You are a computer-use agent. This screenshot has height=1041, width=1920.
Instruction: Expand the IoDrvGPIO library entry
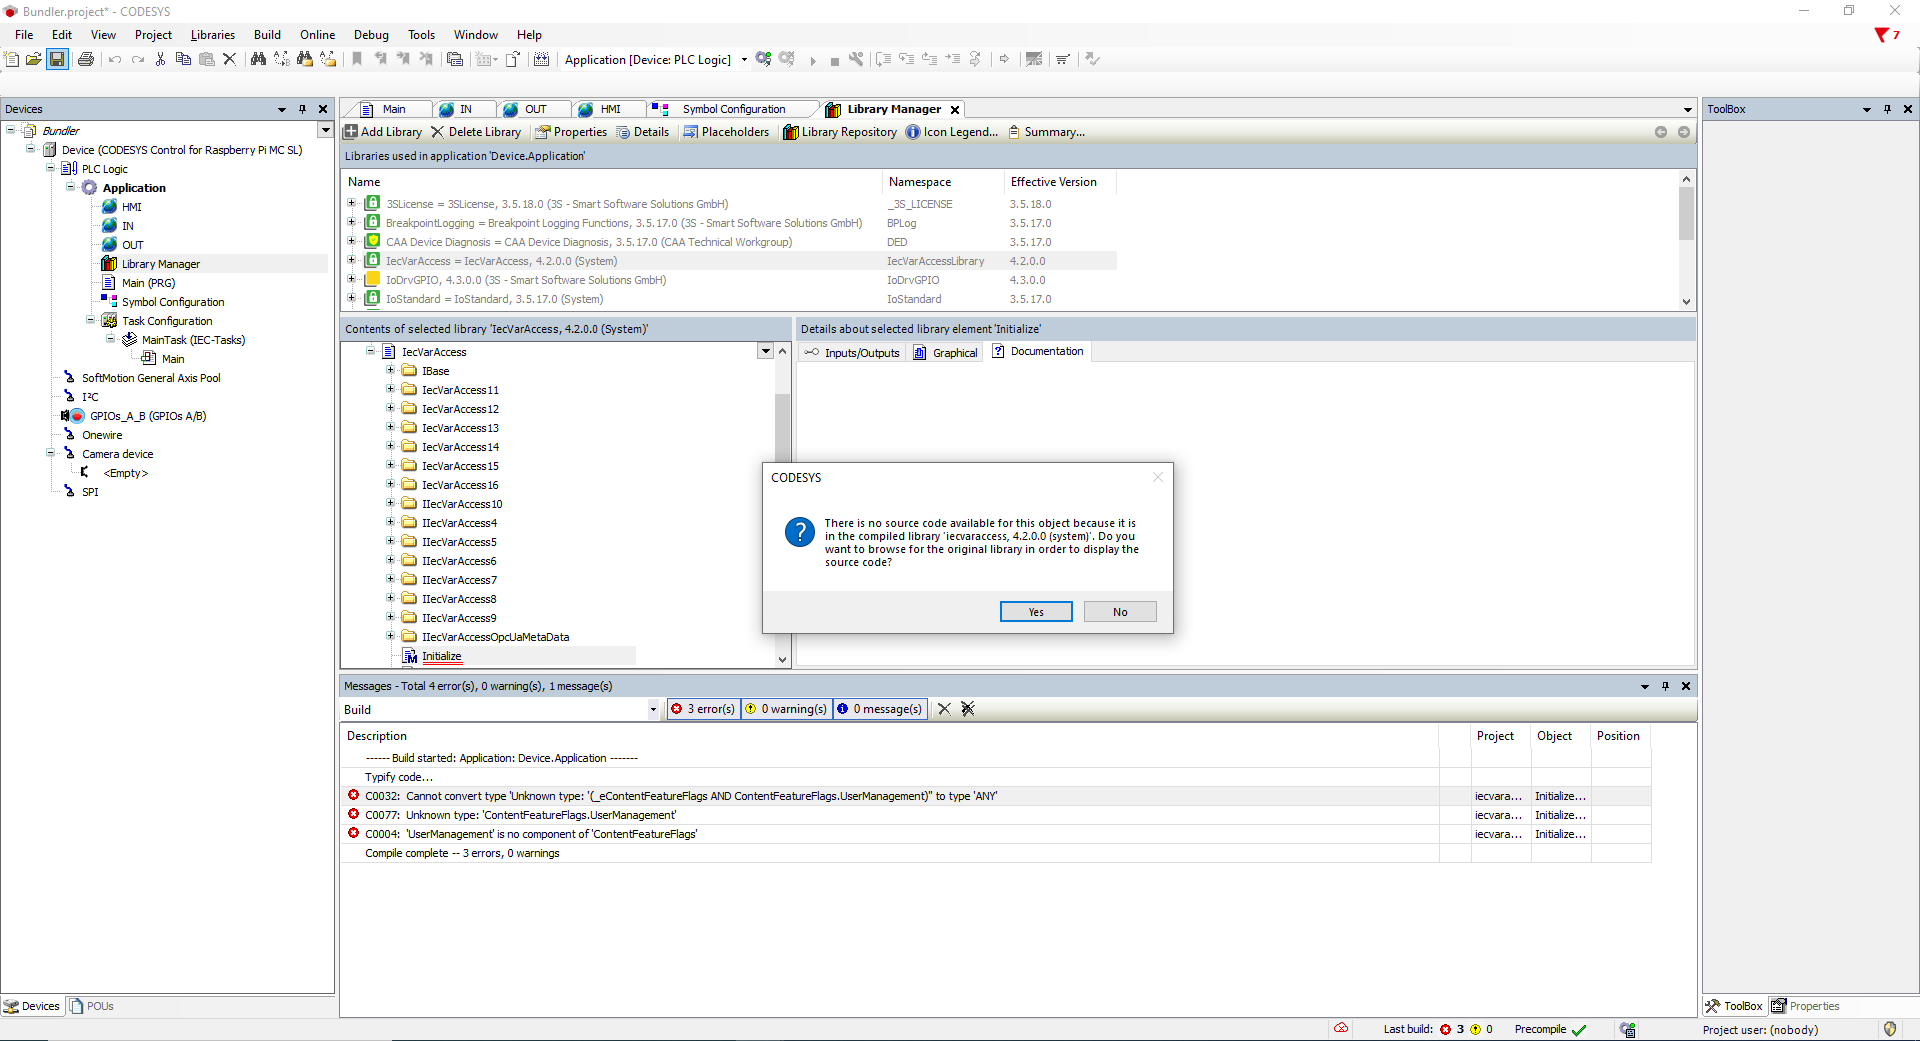pos(352,280)
